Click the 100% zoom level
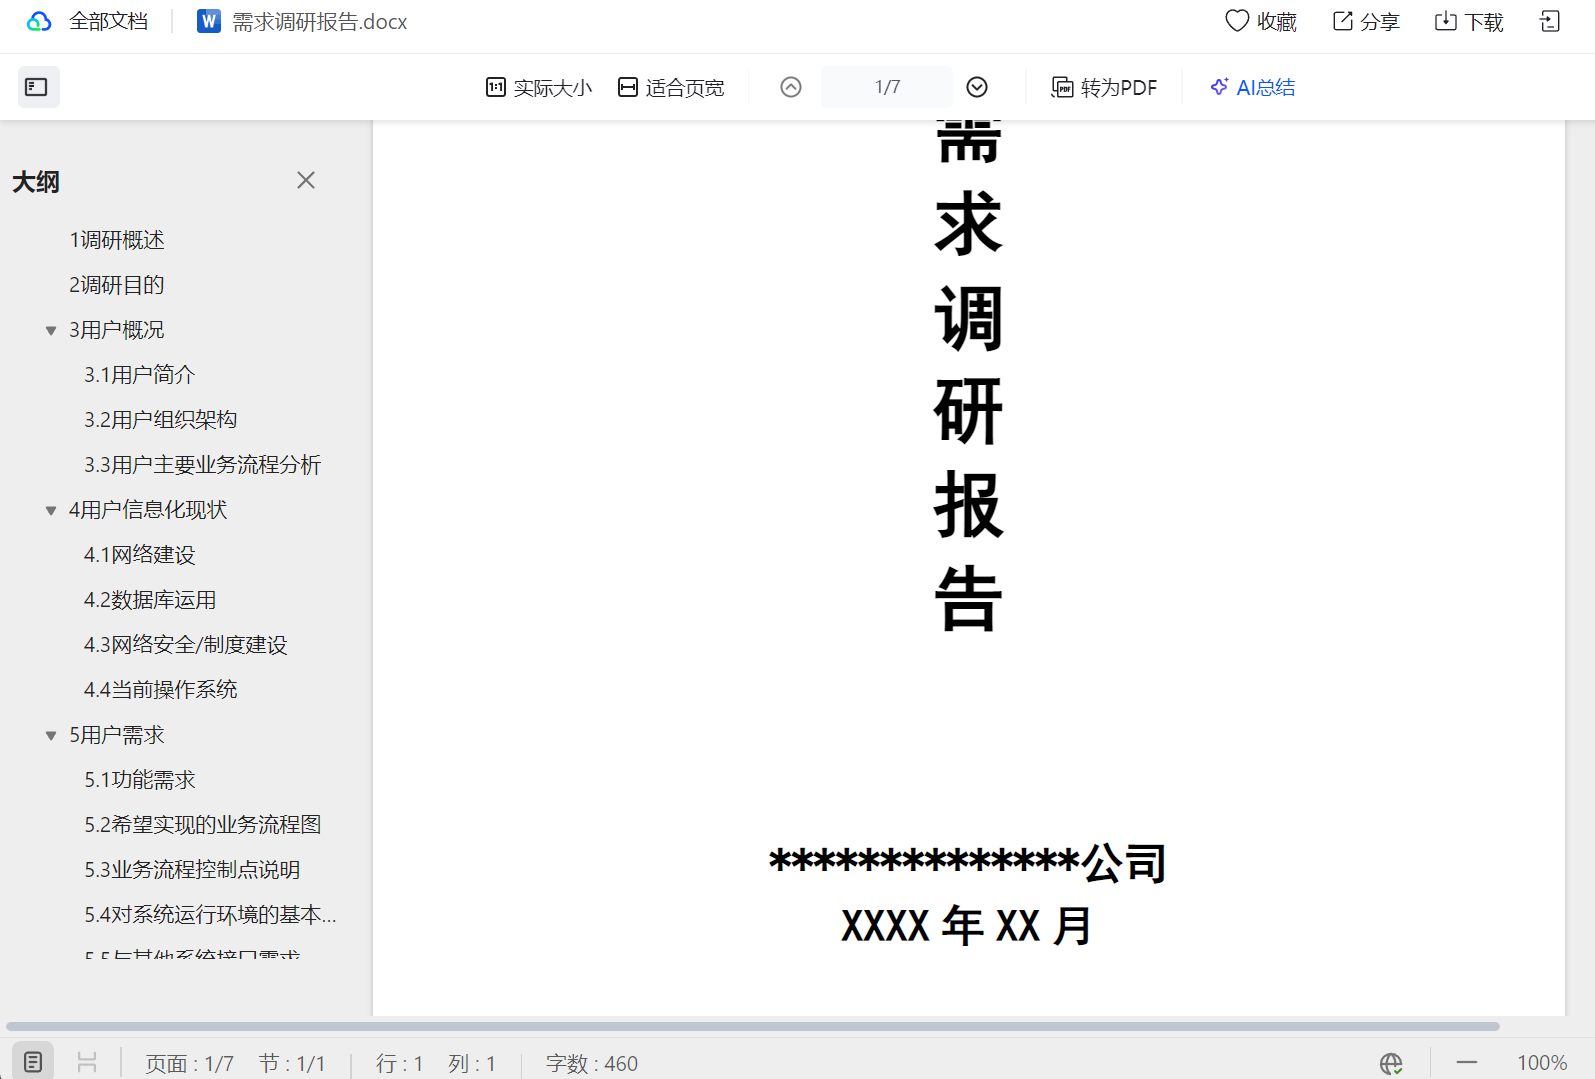The image size is (1595, 1079). pyautogui.click(x=1542, y=1063)
